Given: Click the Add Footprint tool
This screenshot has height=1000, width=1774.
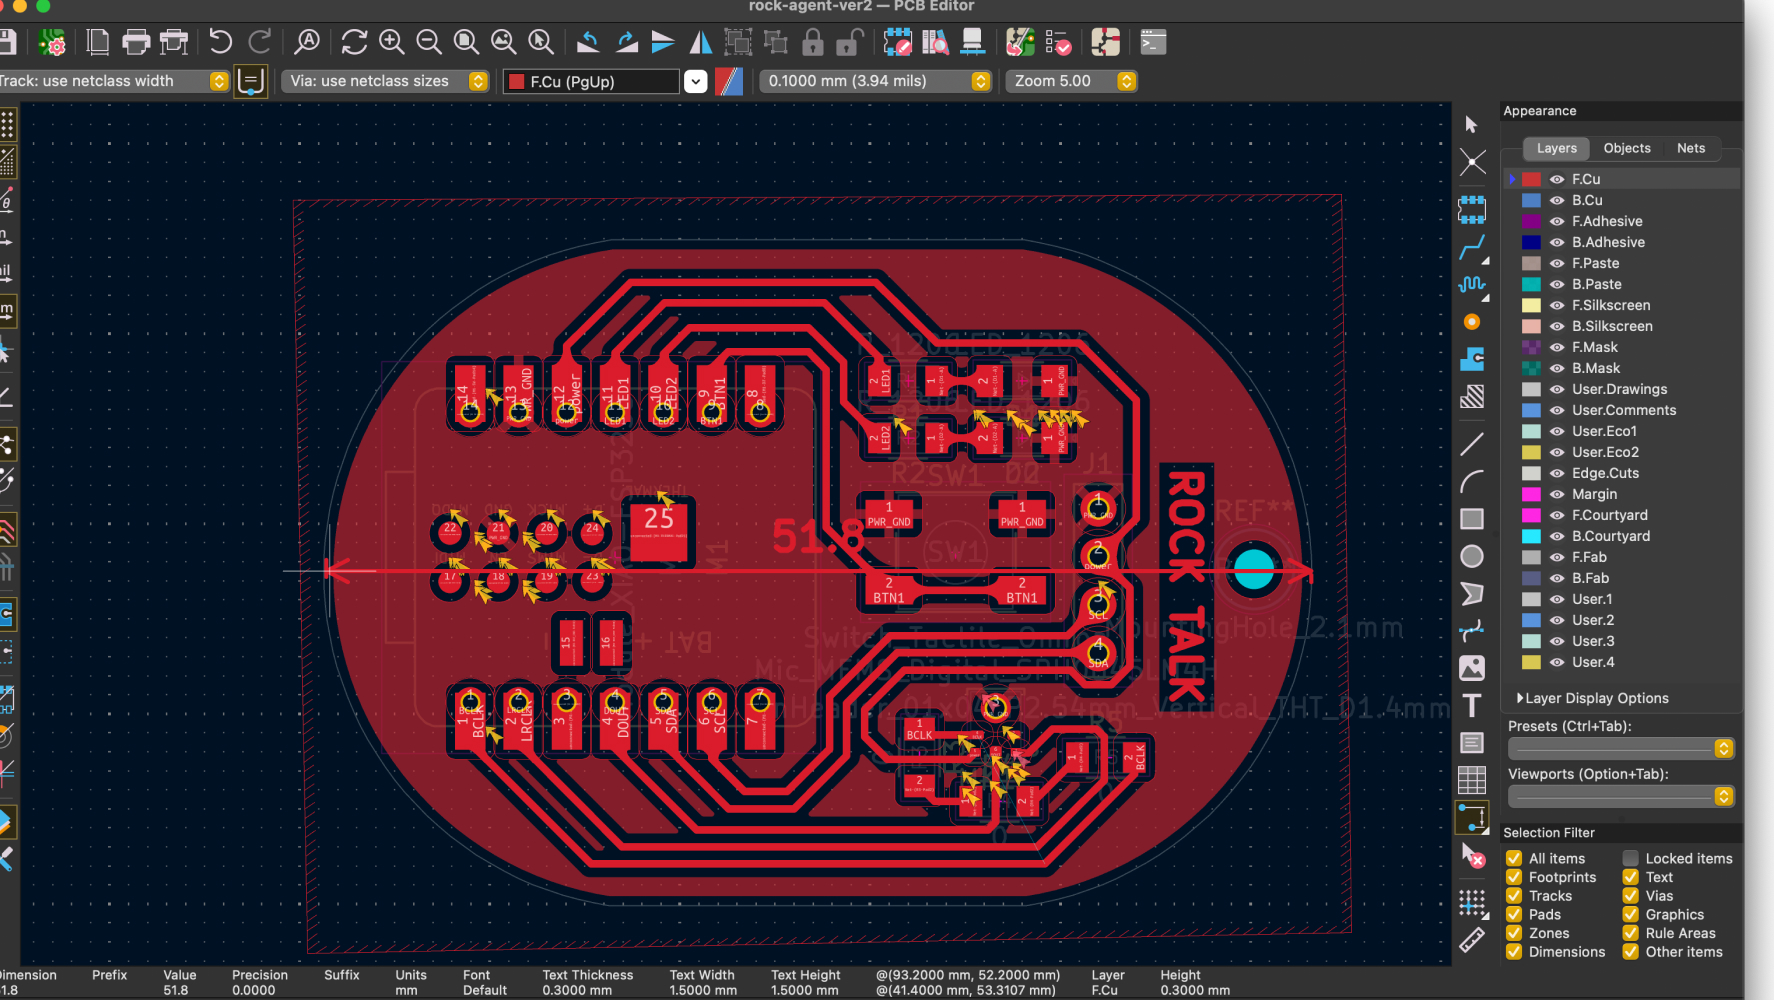Looking at the screenshot, I should pos(1471,209).
